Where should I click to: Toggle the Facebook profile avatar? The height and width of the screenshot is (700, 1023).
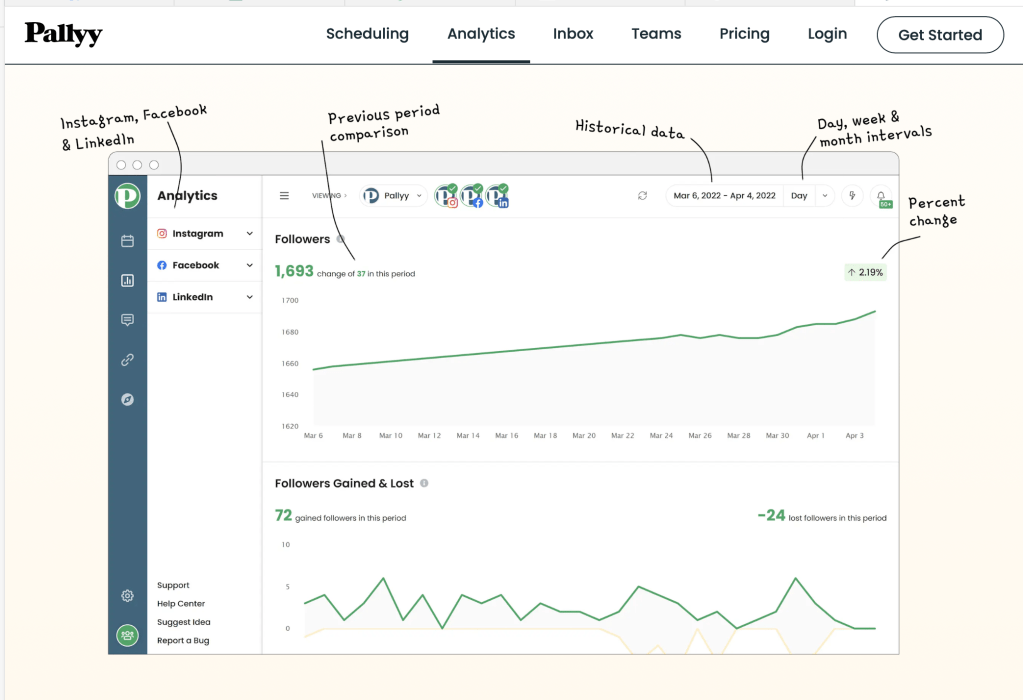click(x=472, y=196)
